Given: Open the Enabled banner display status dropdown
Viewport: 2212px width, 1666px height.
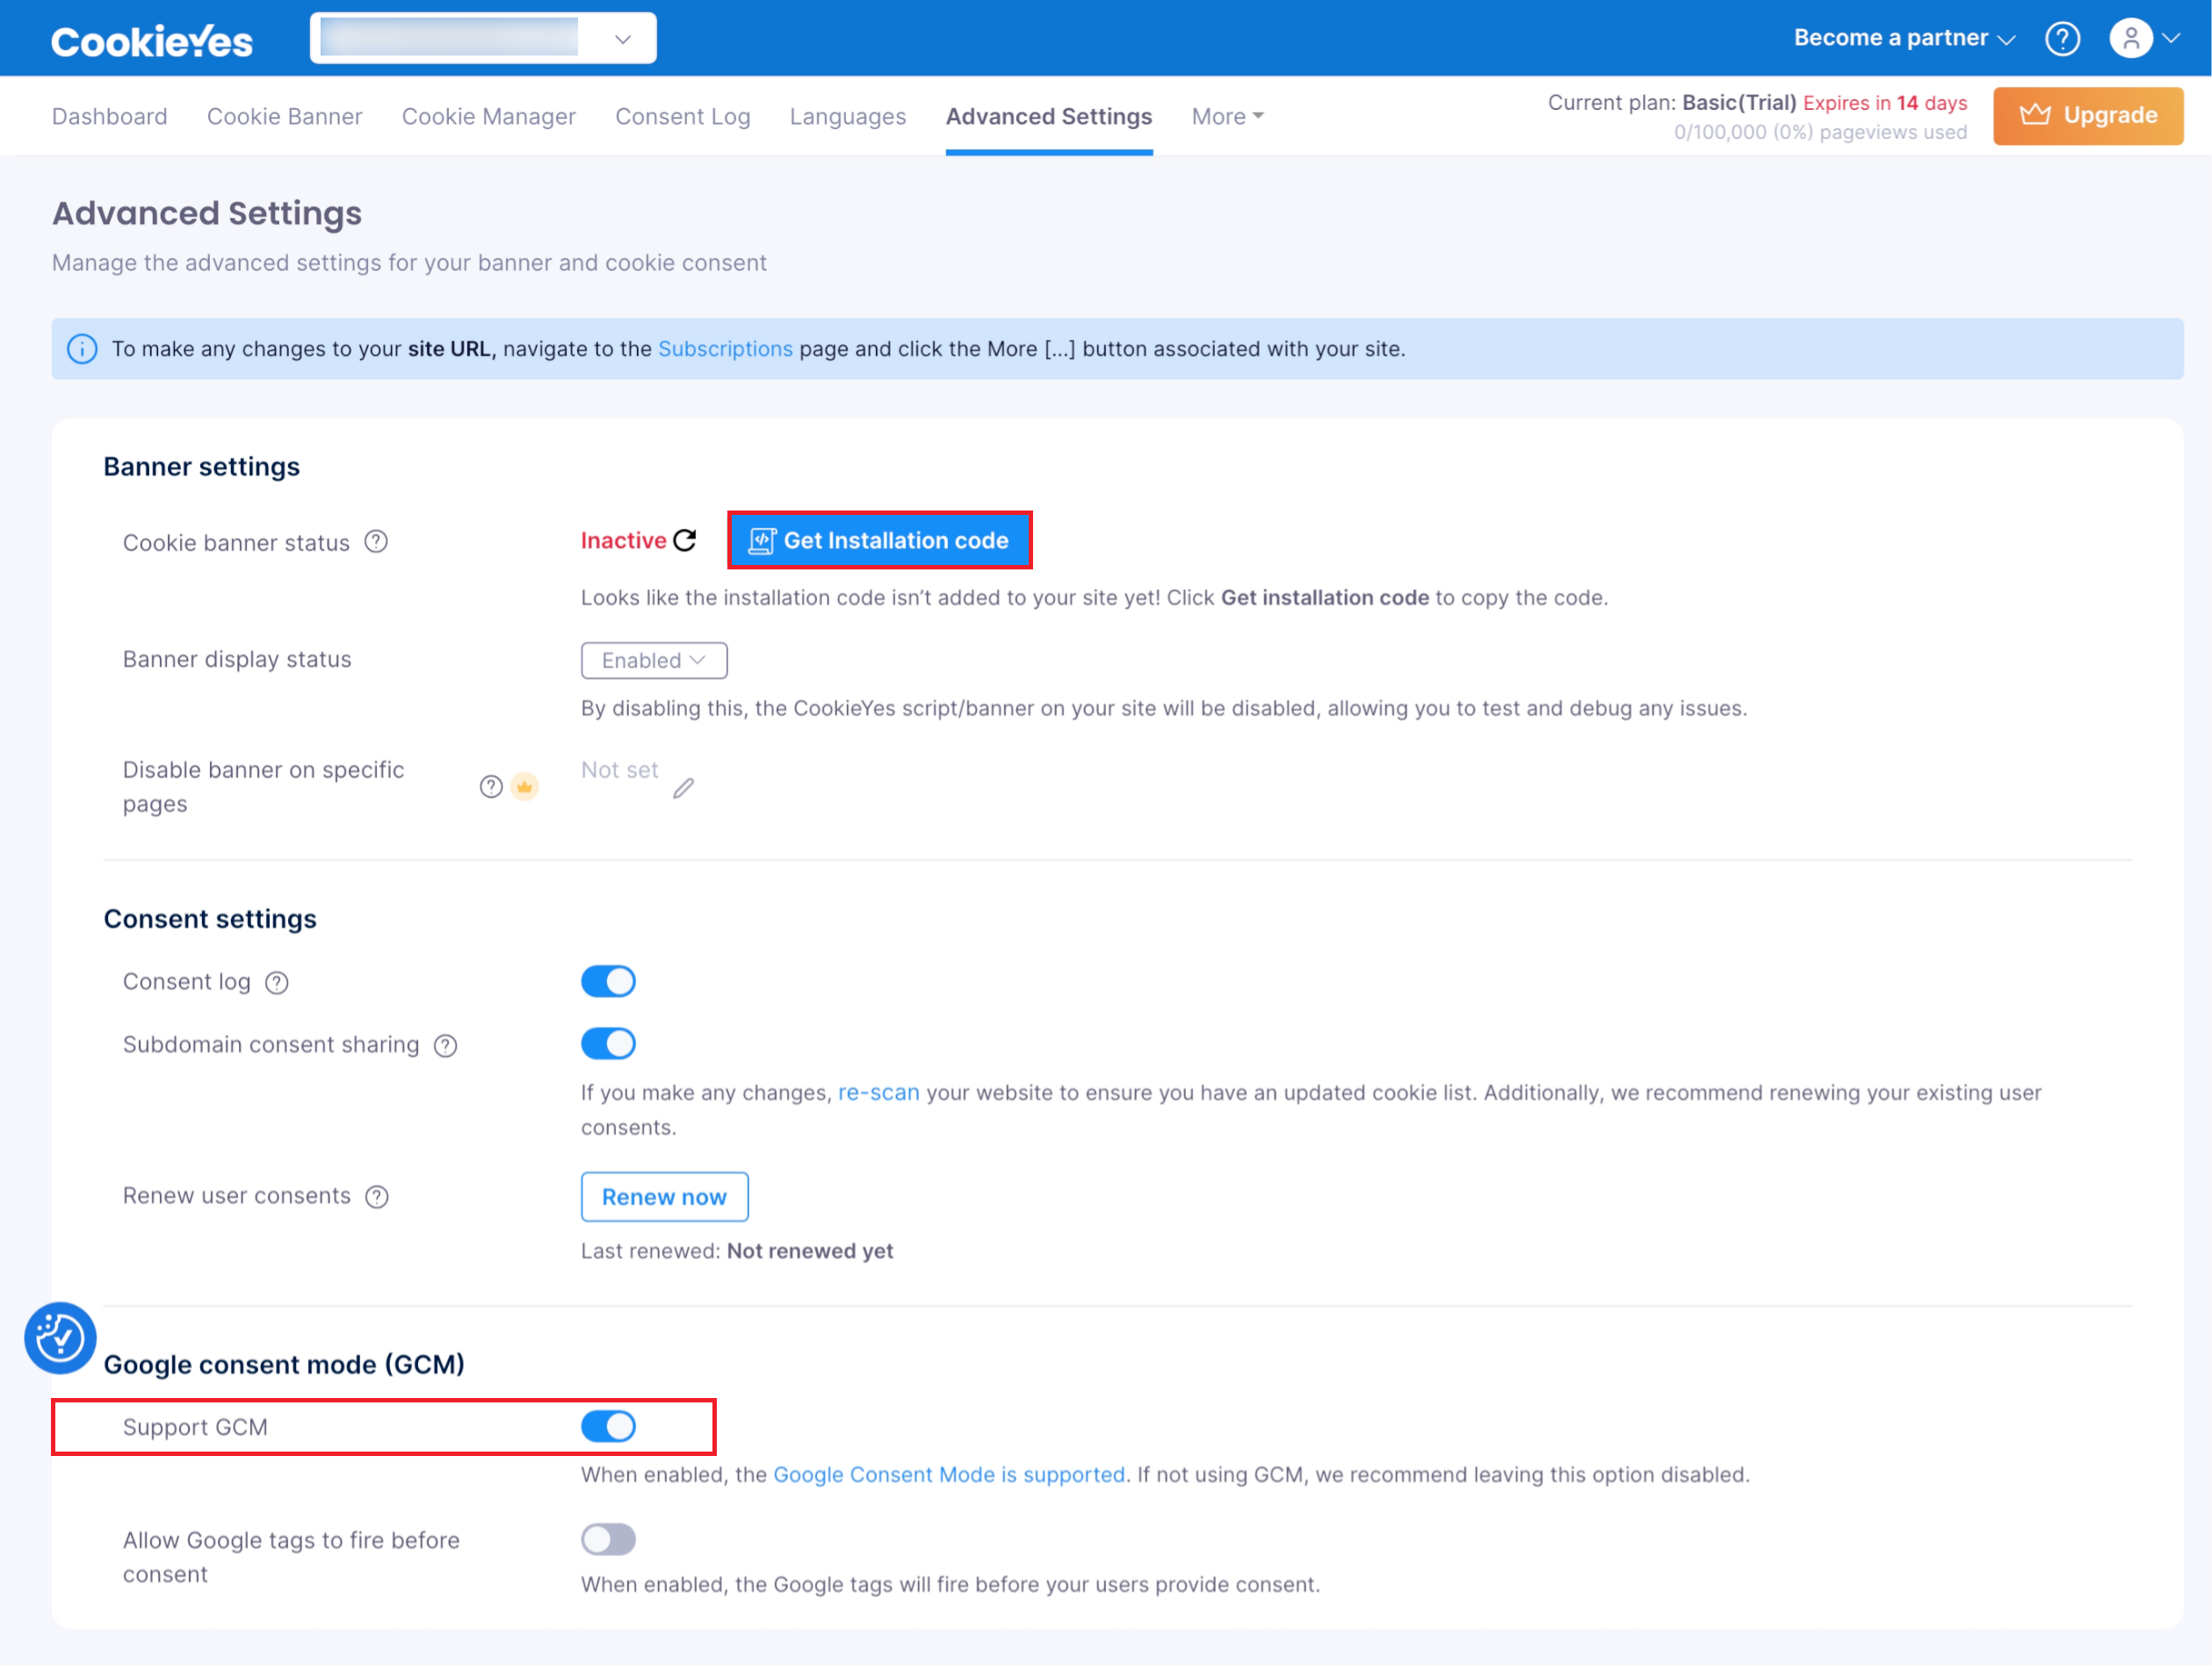Looking at the screenshot, I should click(x=654, y=660).
